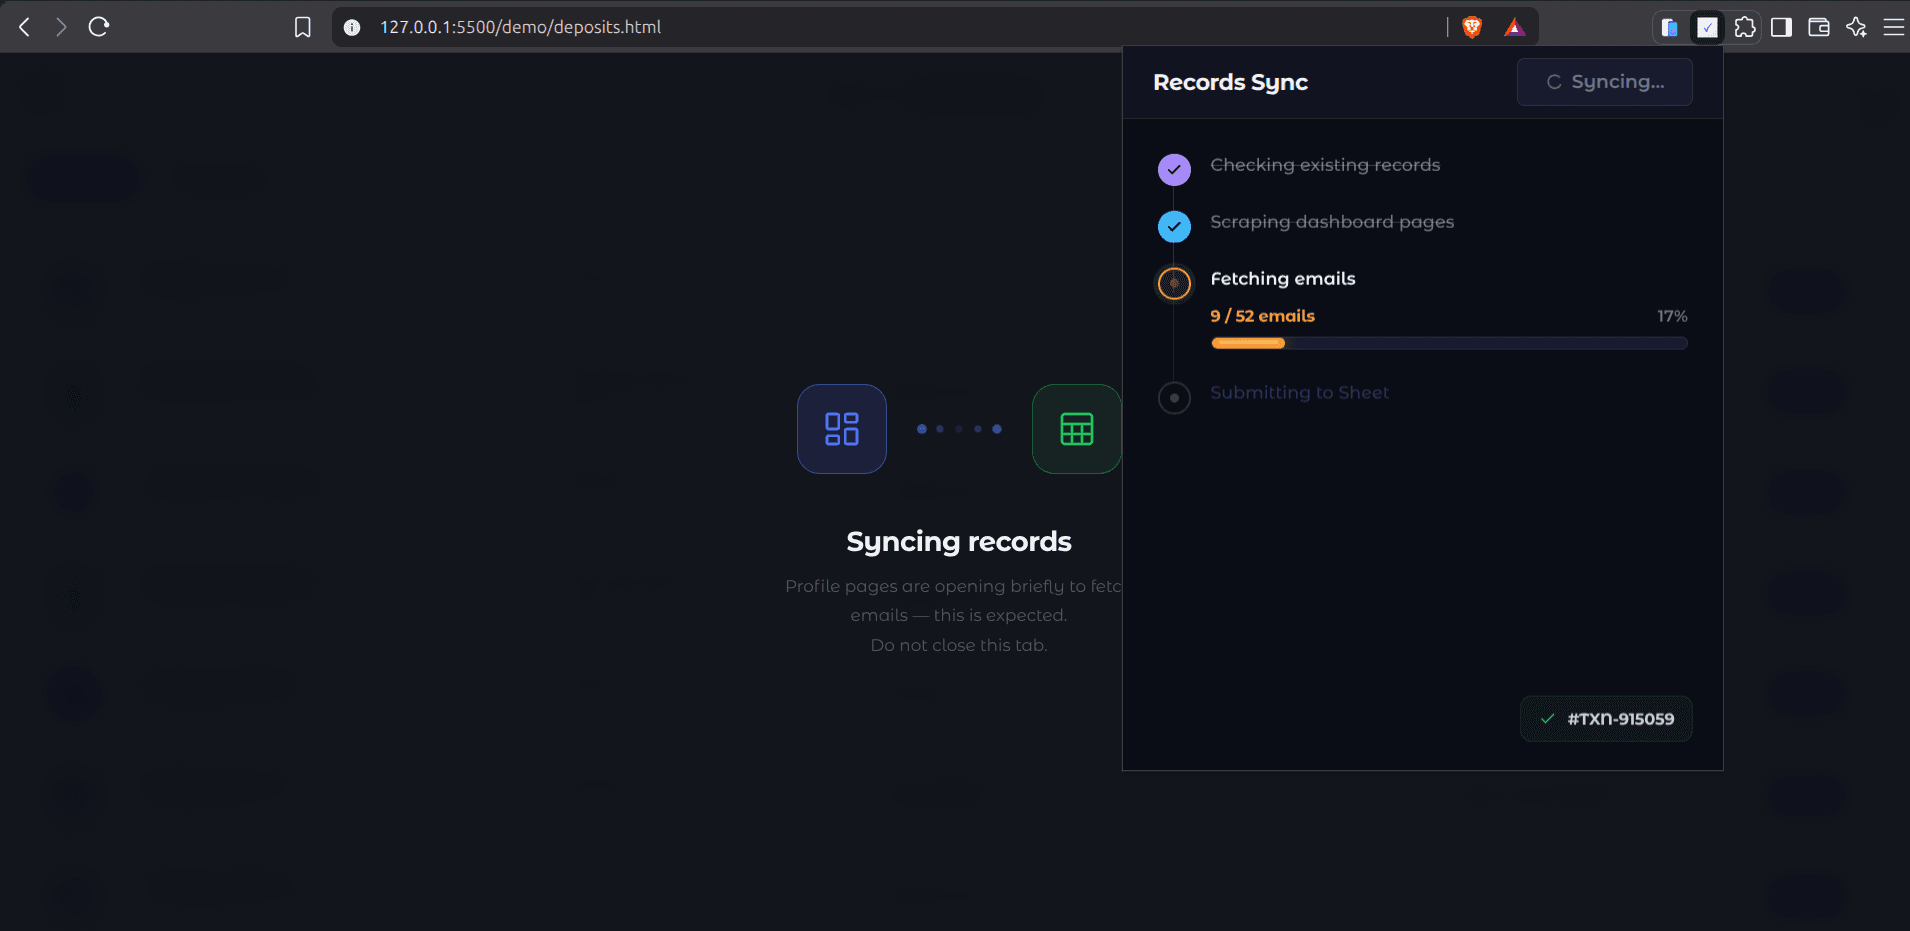Click the blue document extension icon in the toolbar
The height and width of the screenshot is (931, 1910).
pos(1669,27)
